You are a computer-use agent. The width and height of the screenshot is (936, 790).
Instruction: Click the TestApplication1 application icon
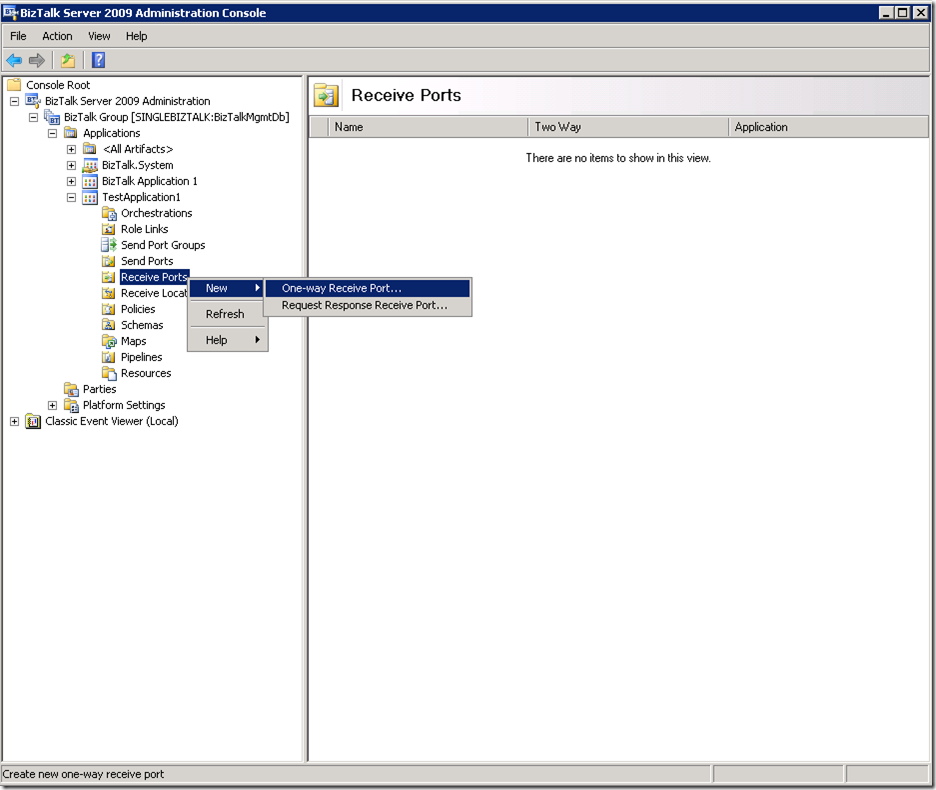[90, 198]
